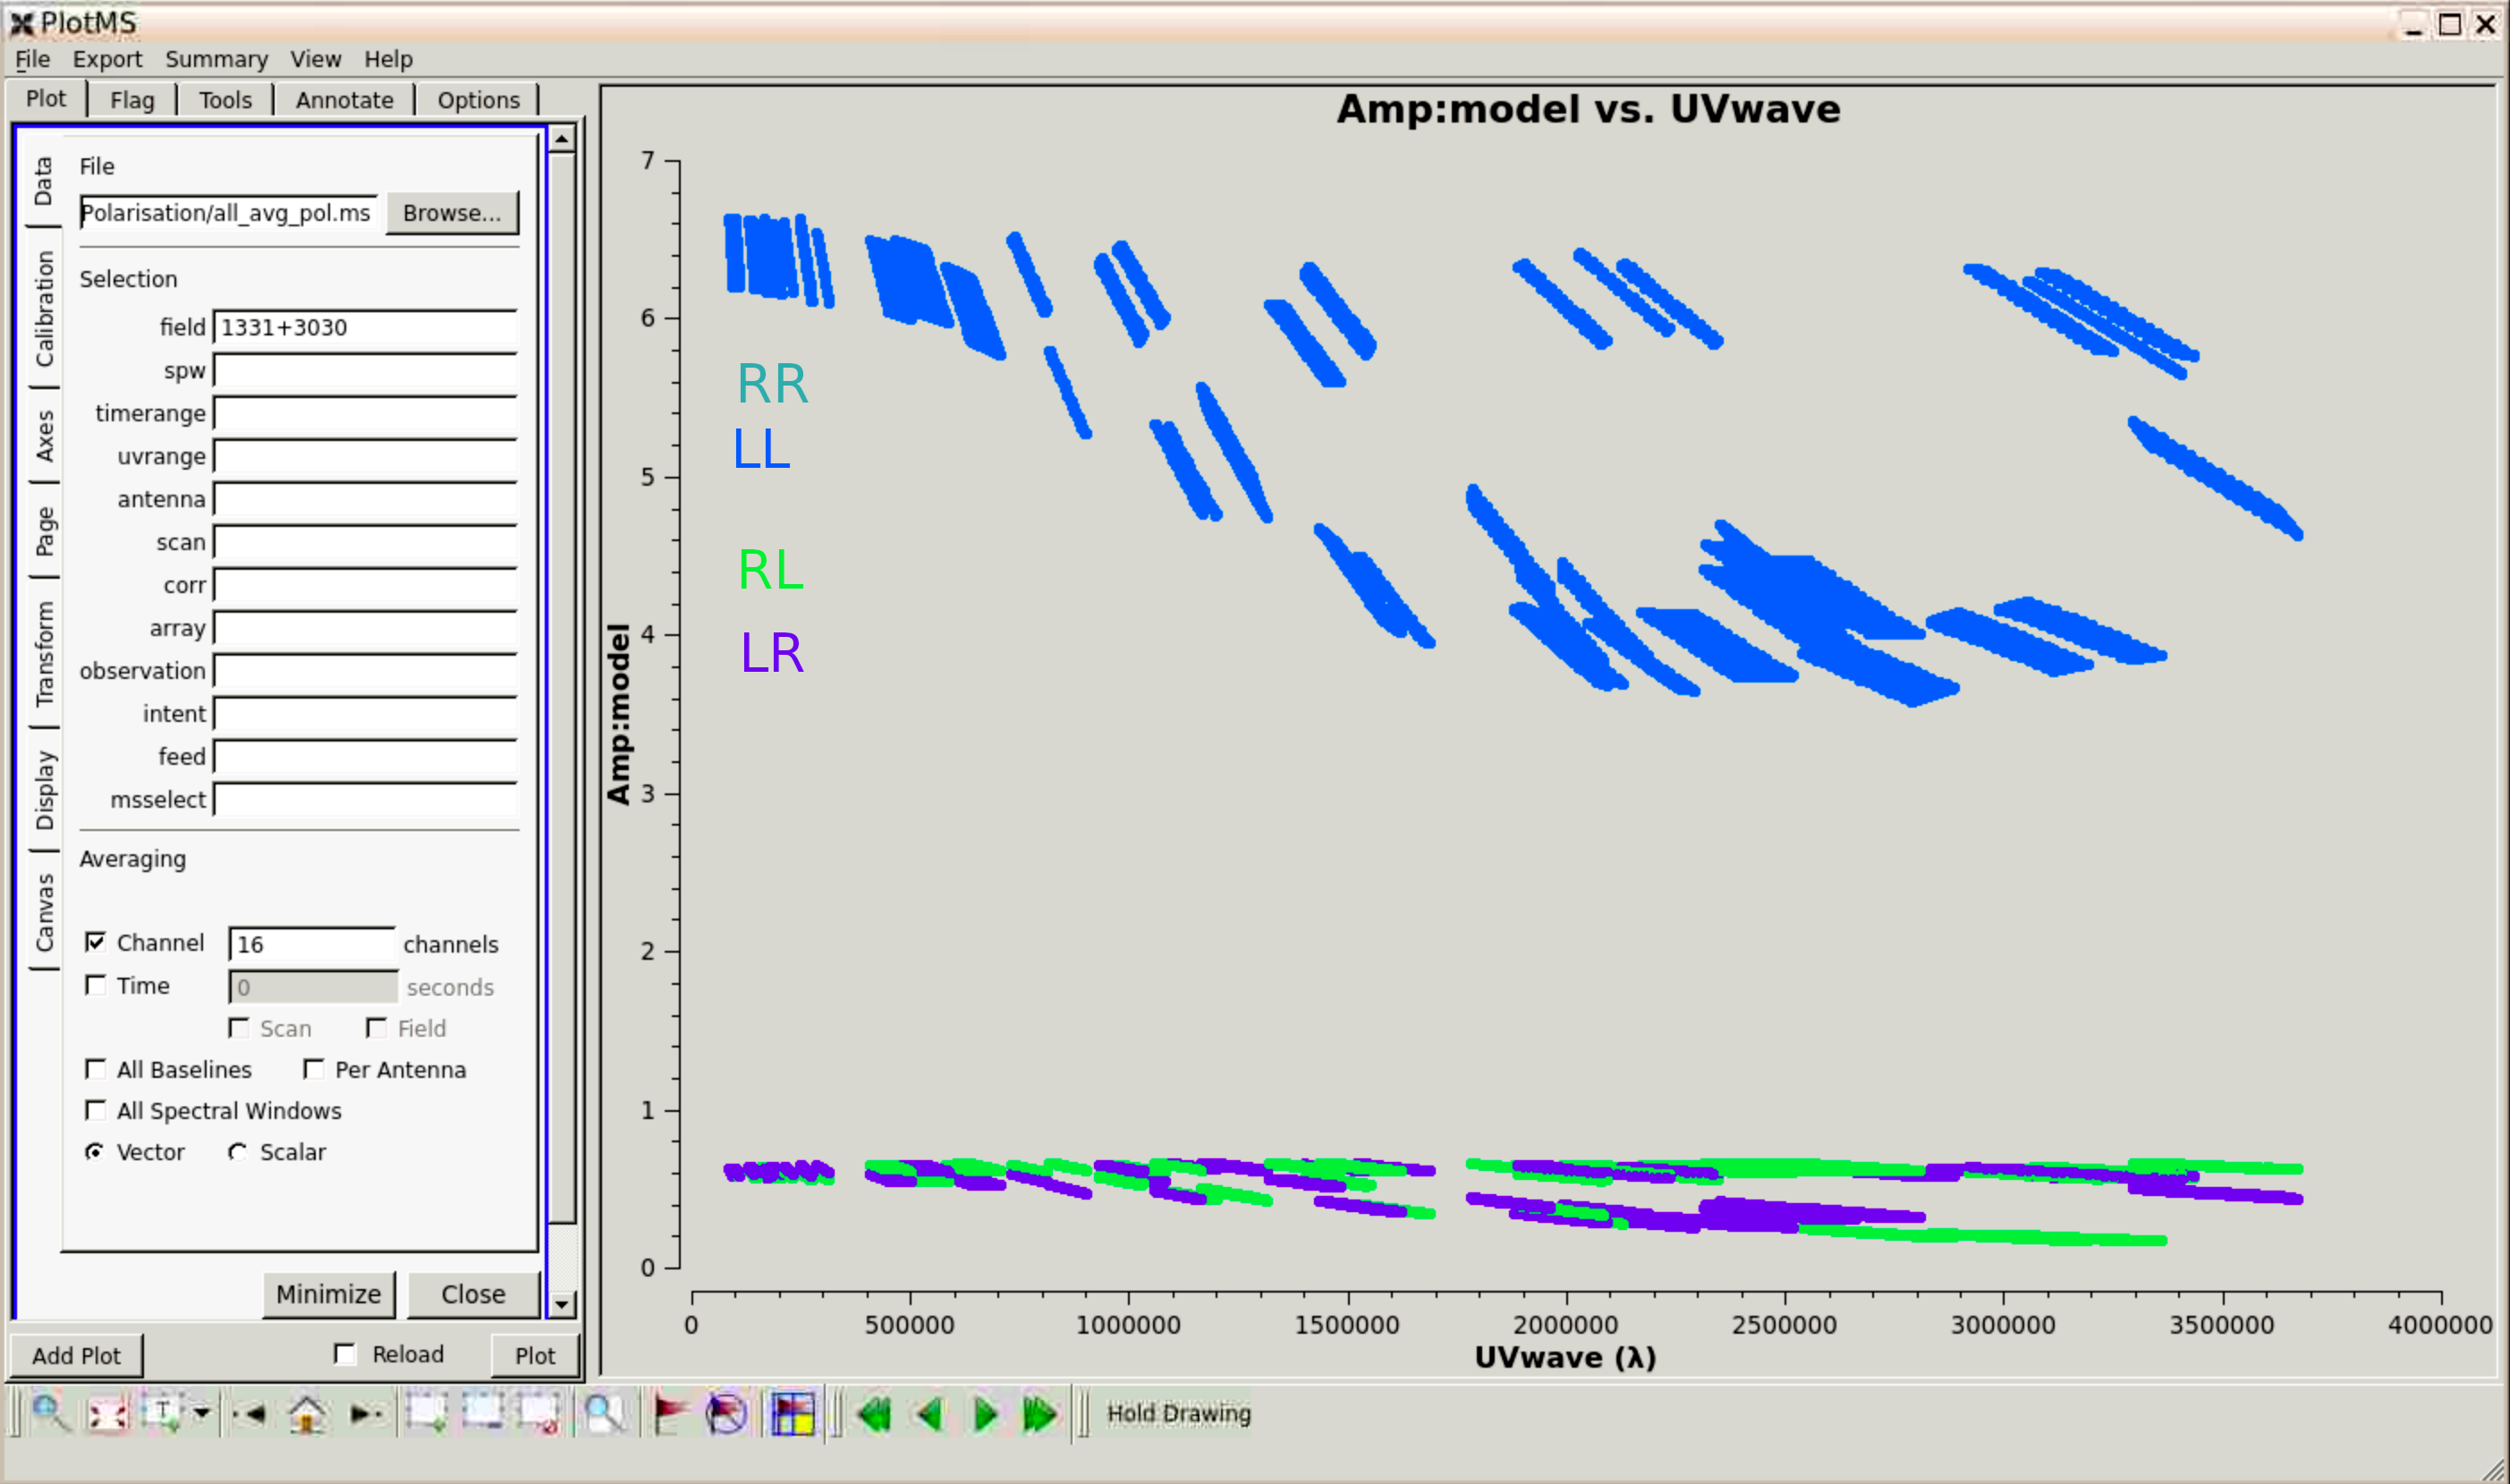Open the Annotate tool dropdown arrow
The width and height of the screenshot is (2510, 1484).
tap(203, 1413)
